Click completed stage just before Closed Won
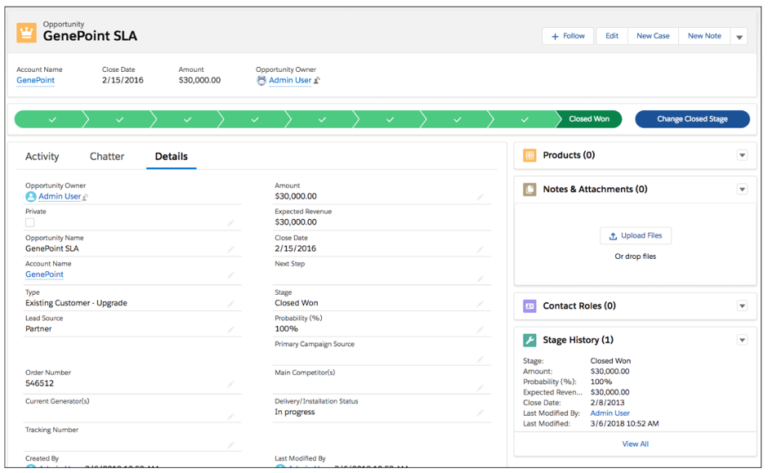The image size is (768, 473). [524, 119]
